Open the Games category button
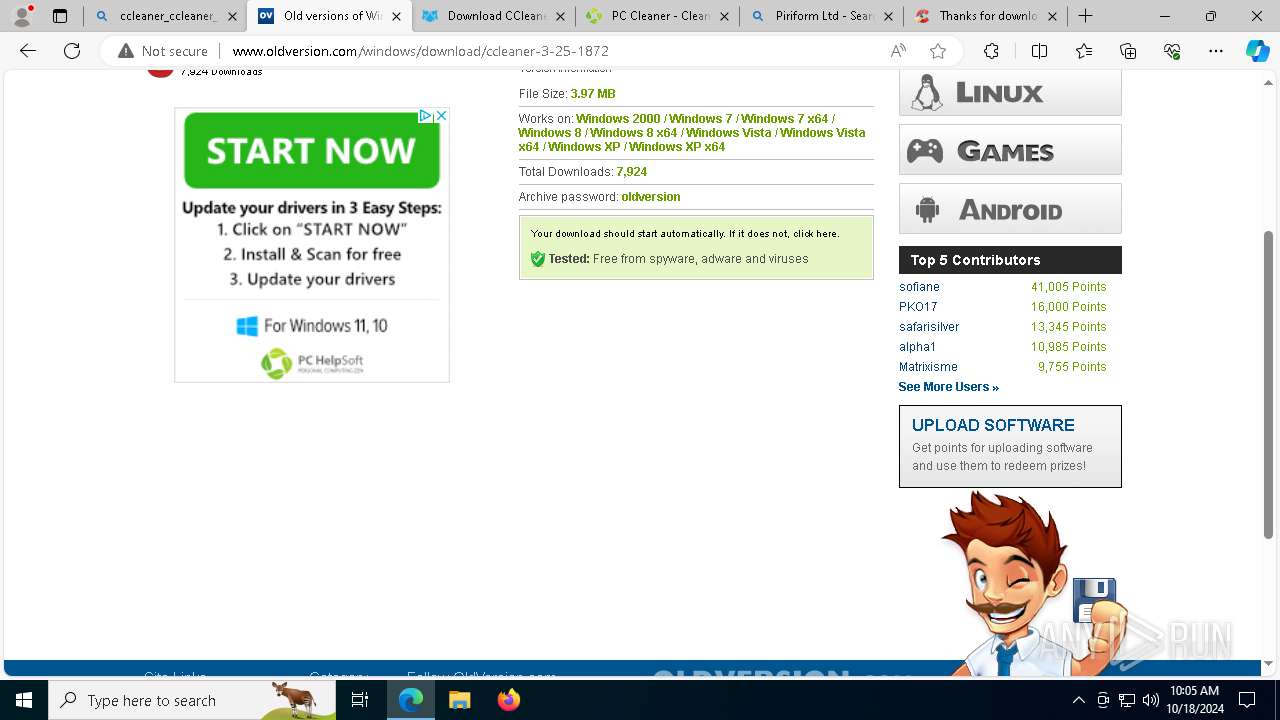Image resolution: width=1280 pixels, height=720 pixels. coord(1010,150)
